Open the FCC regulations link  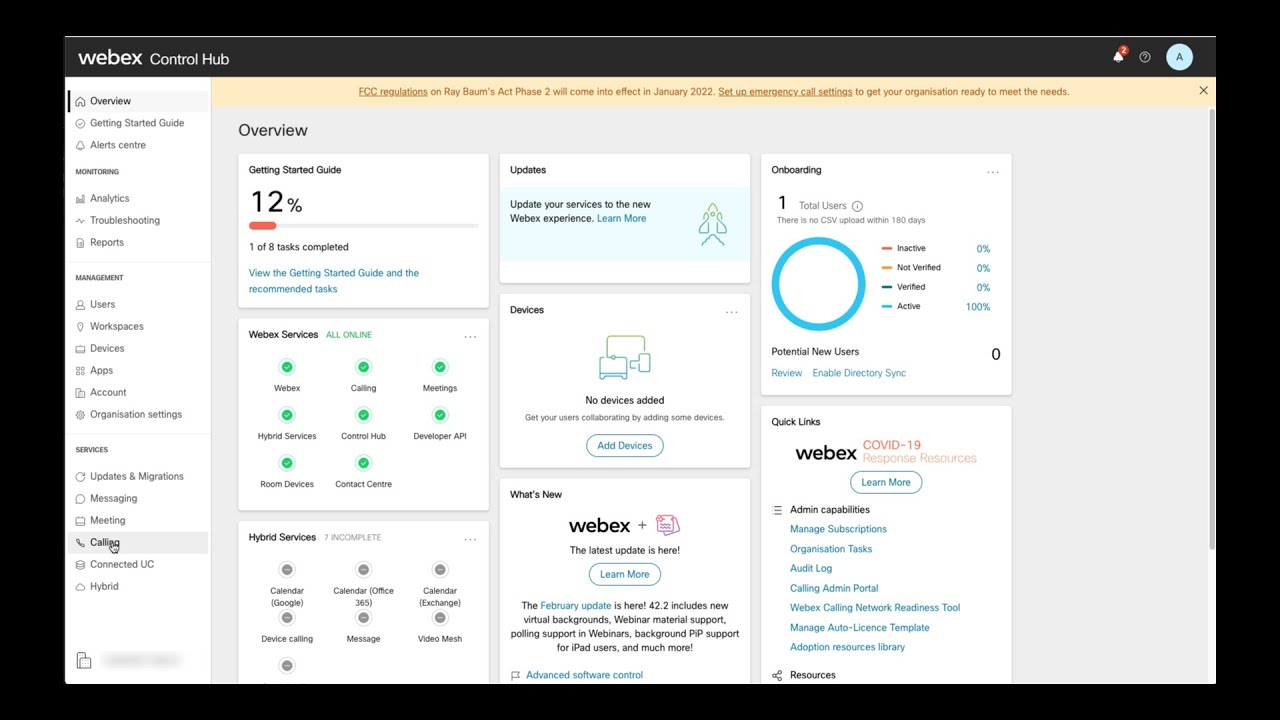pos(393,92)
